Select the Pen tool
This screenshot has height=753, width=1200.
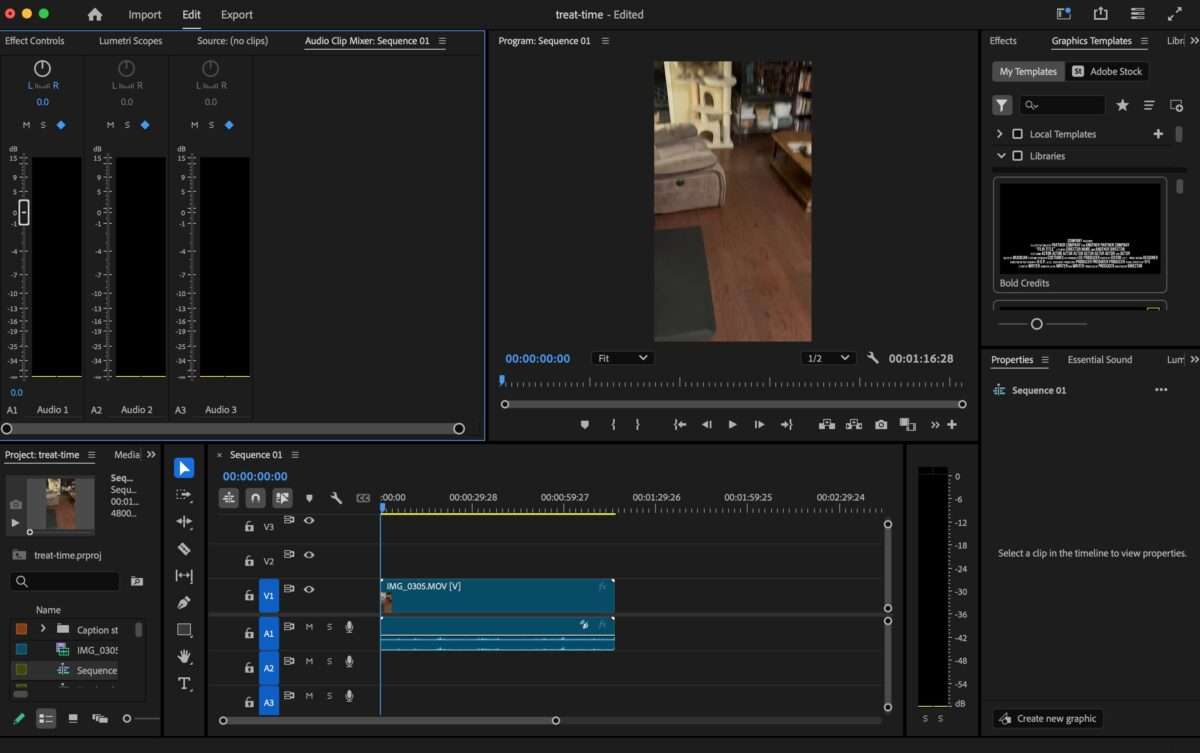(x=184, y=603)
